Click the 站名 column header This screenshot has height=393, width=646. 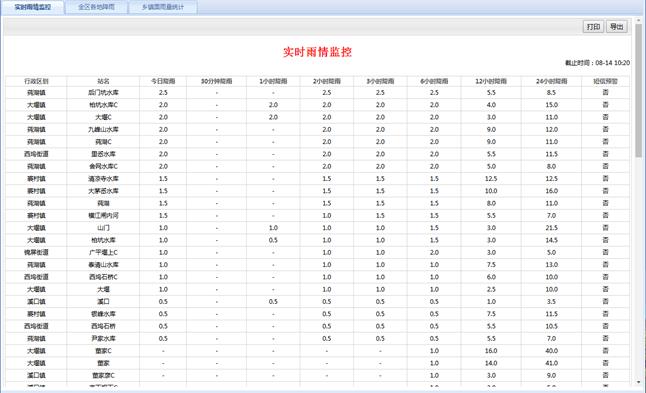[x=103, y=81]
